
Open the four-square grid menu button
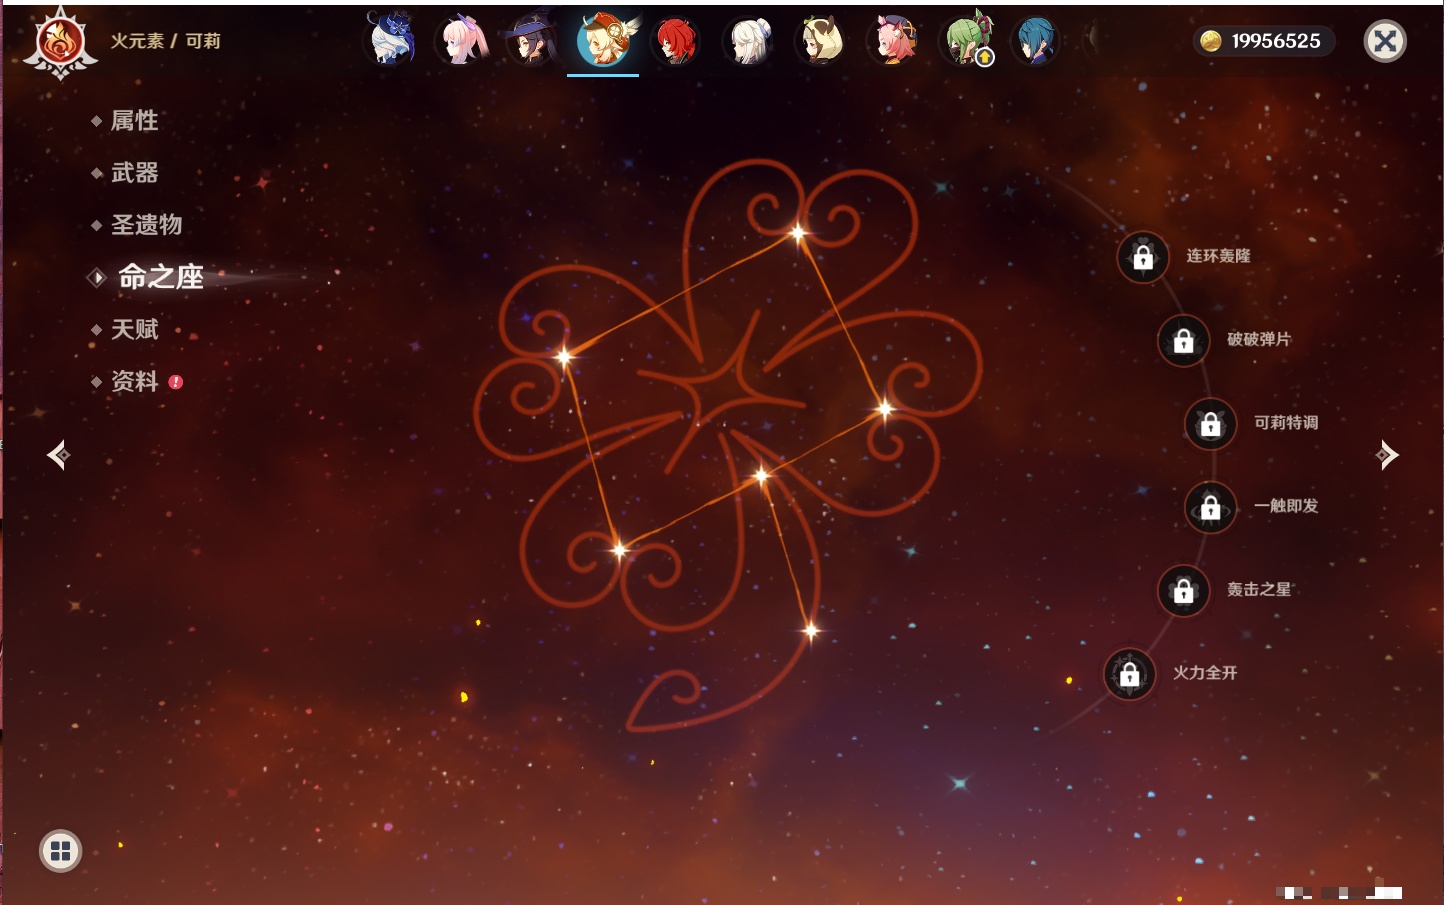point(60,851)
